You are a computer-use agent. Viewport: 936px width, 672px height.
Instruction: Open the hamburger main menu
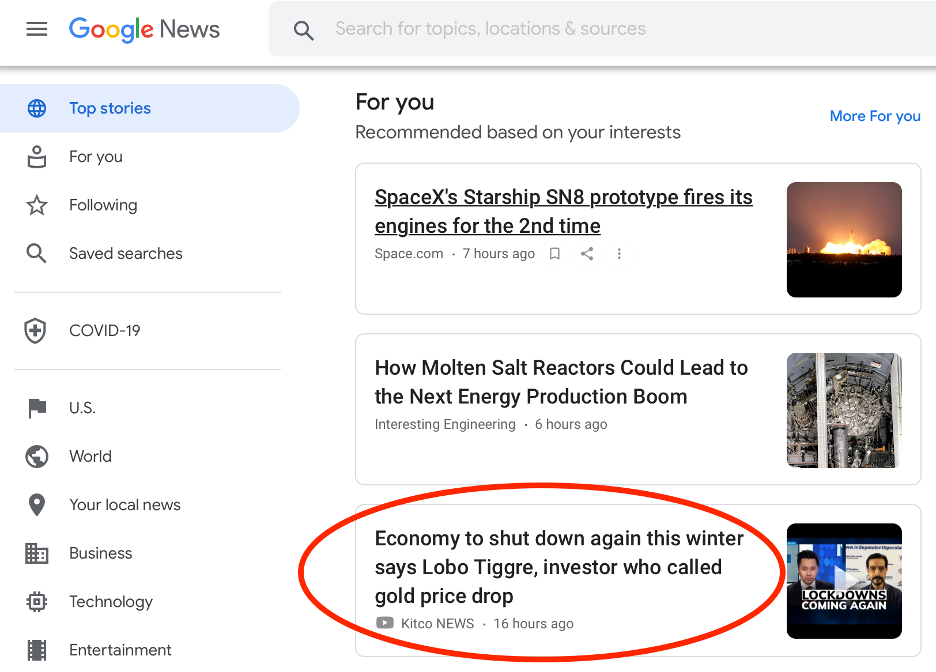coord(36,29)
